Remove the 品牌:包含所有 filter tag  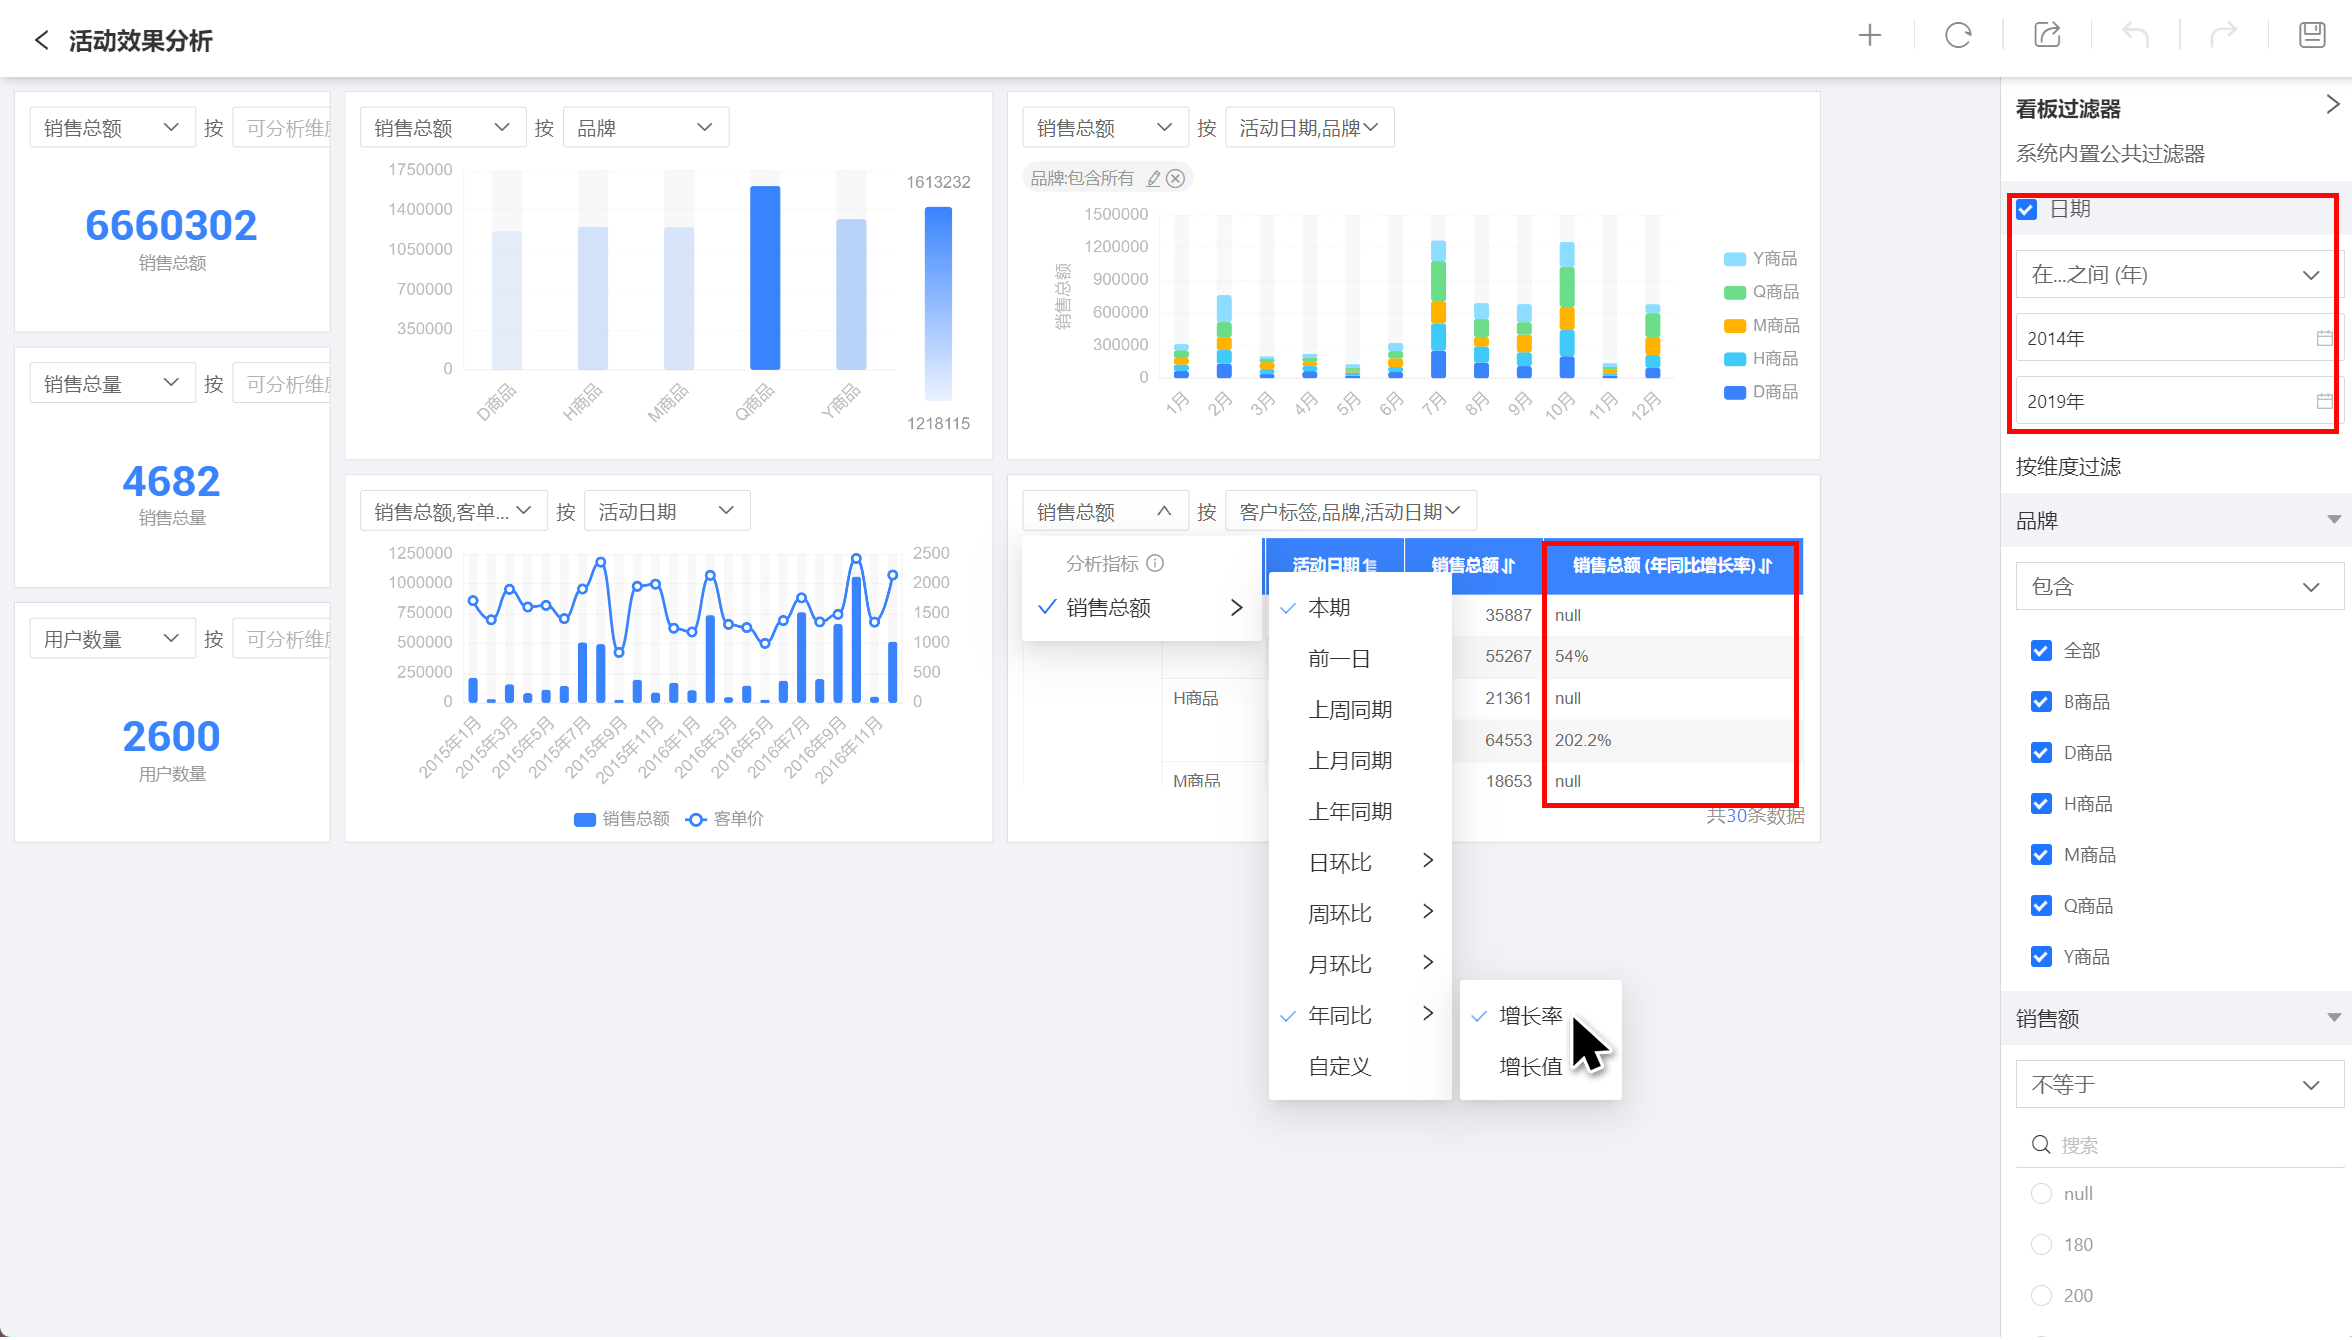[1176, 179]
